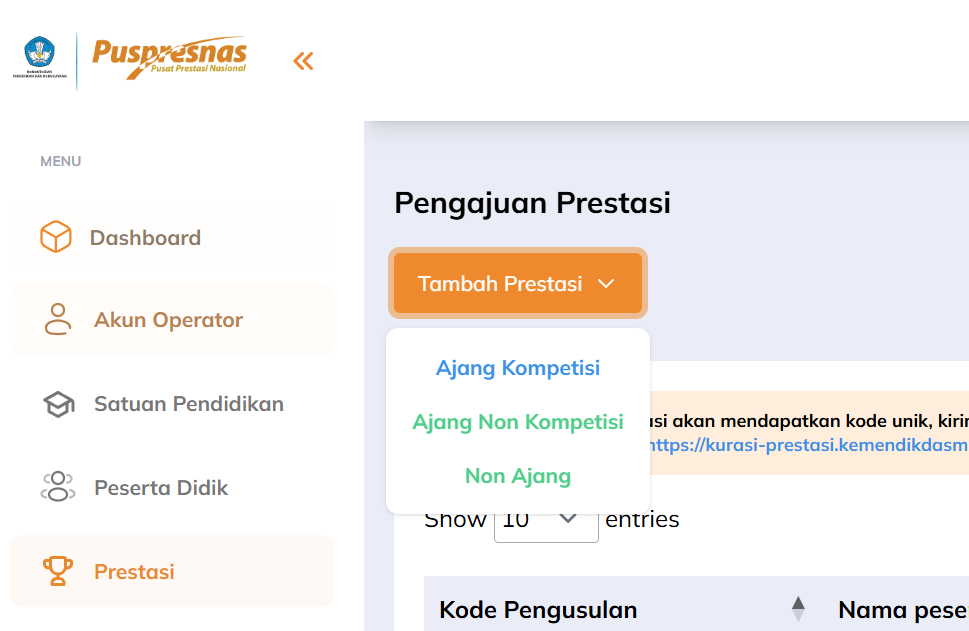Open the kurasi-prestasi URL link
969x631 pixels.
pos(808,445)
